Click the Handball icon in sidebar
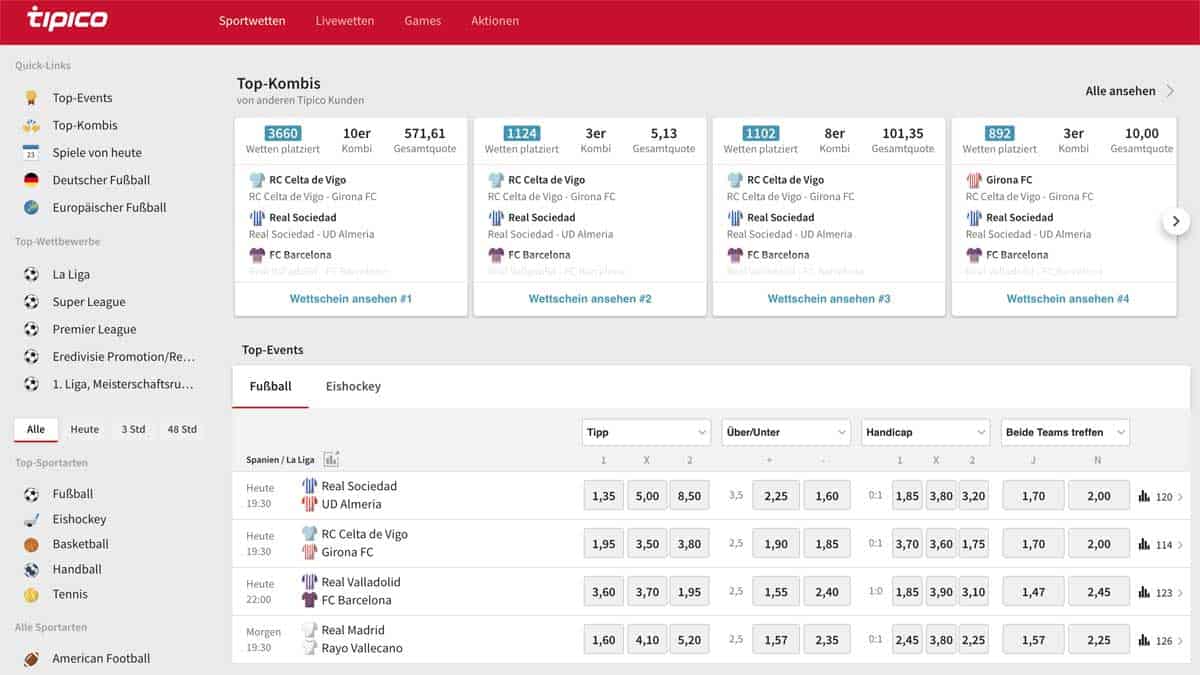The width and height of the screenshot is (1200, 675). coord(31,569)
